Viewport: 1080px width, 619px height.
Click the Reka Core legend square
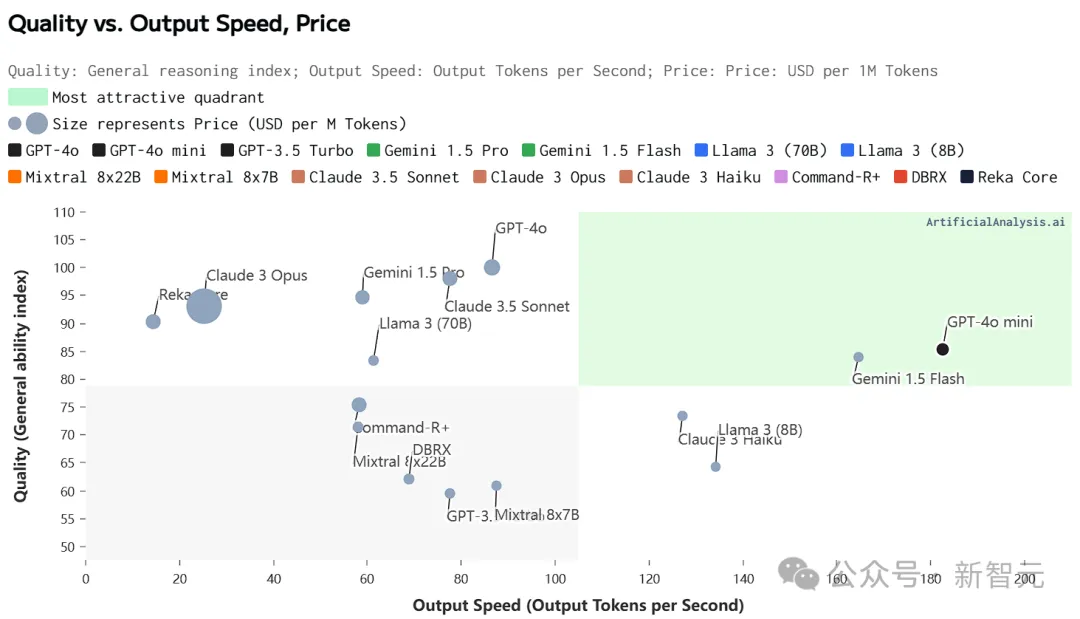[967, 177]
